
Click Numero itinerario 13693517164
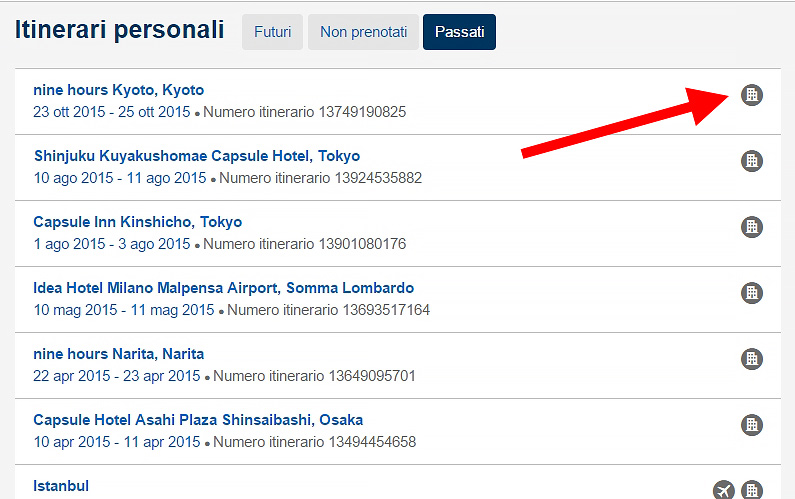(329, 310)
